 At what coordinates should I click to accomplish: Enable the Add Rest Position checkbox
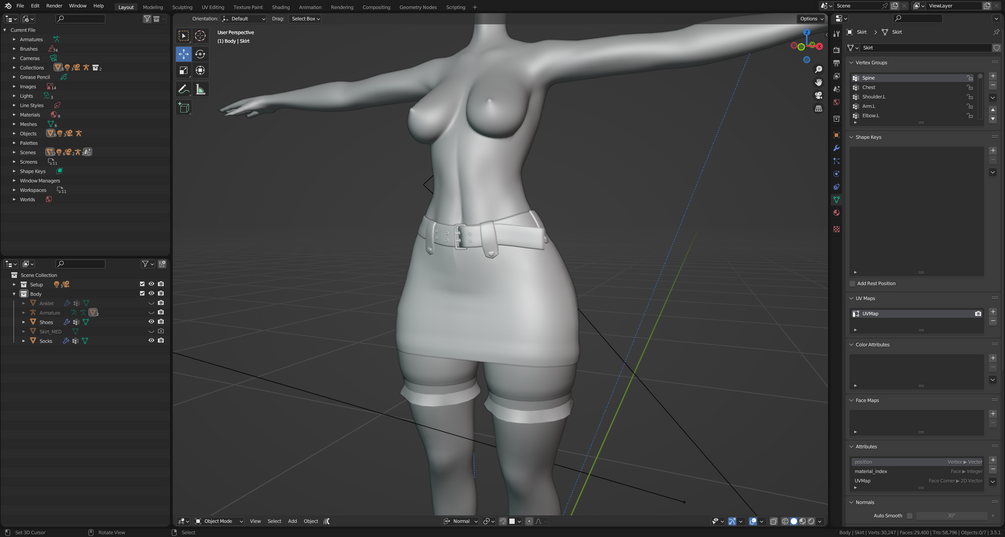(852, 283)
